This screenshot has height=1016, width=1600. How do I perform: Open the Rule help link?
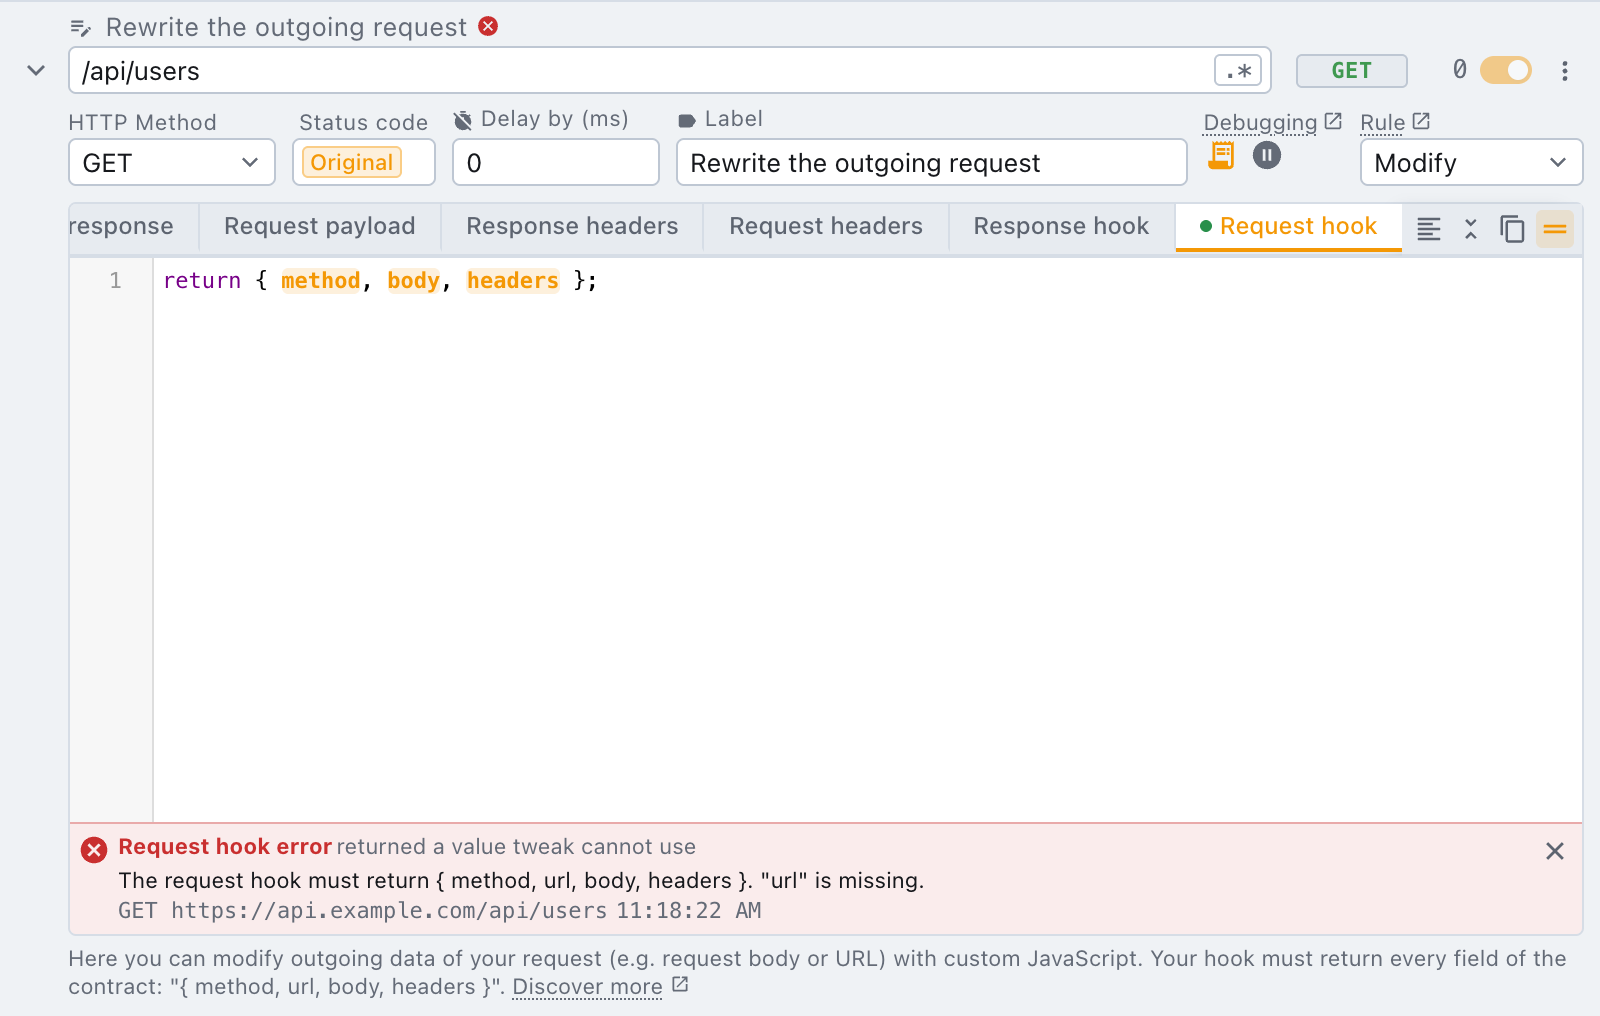tap(1395, 122)
